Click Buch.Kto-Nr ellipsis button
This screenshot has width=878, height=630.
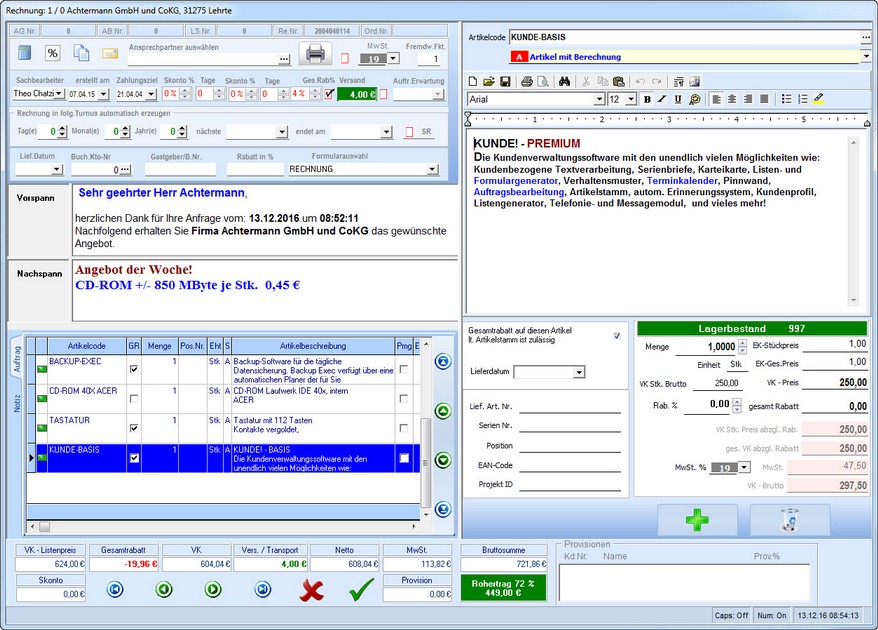tap(125, 169)
